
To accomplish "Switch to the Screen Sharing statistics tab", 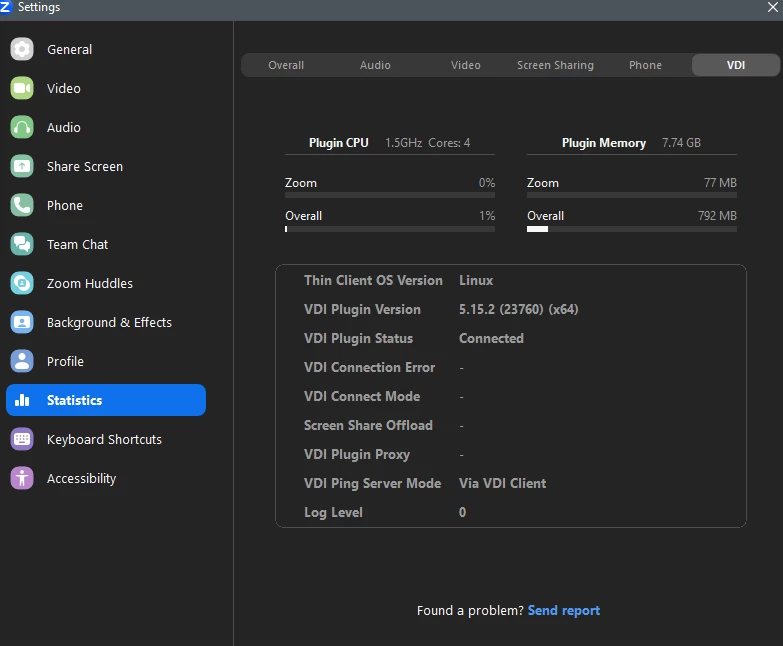I will pyautogui.click(x=555, y=65).
